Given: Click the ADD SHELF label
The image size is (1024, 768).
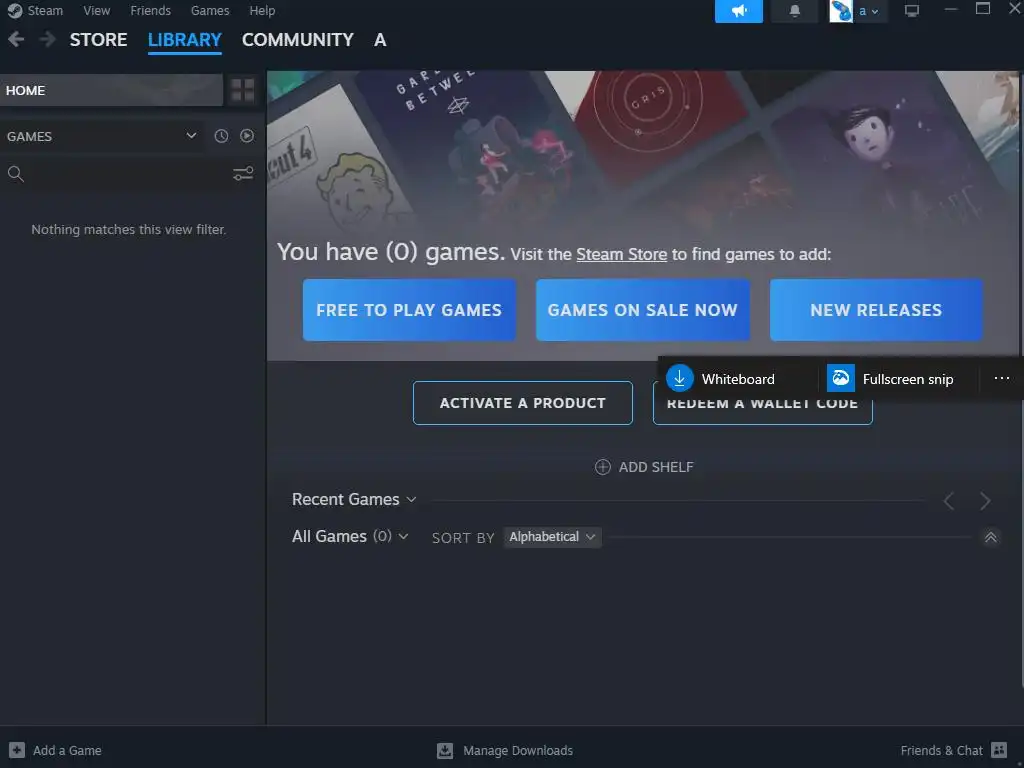Looking at the screenshot, I should click(x=656, y=467).
